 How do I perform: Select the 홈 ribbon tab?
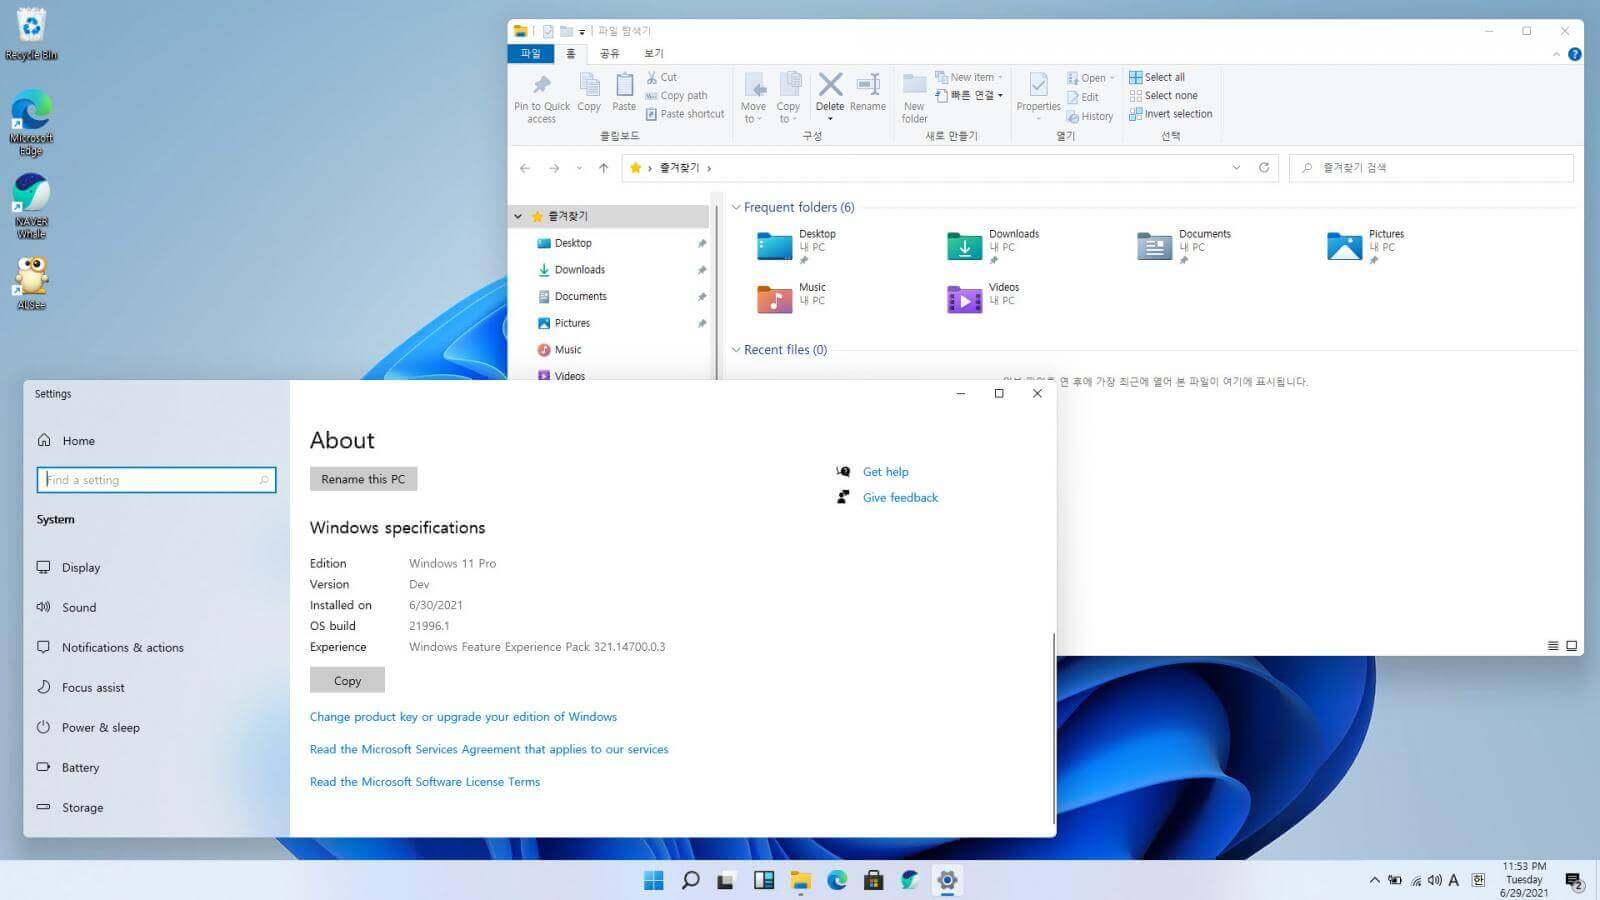[x=570, y=54]
